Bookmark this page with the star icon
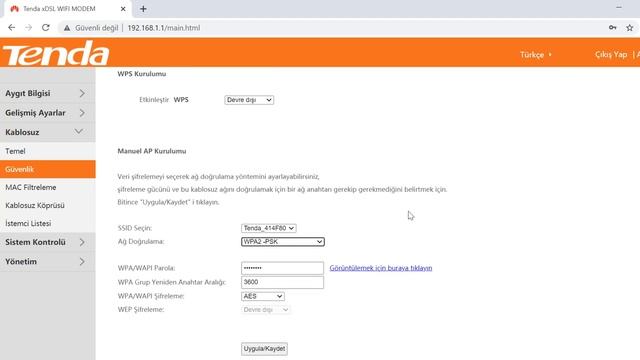This screenshot has width=640, height=360. (x=630, y=28)
